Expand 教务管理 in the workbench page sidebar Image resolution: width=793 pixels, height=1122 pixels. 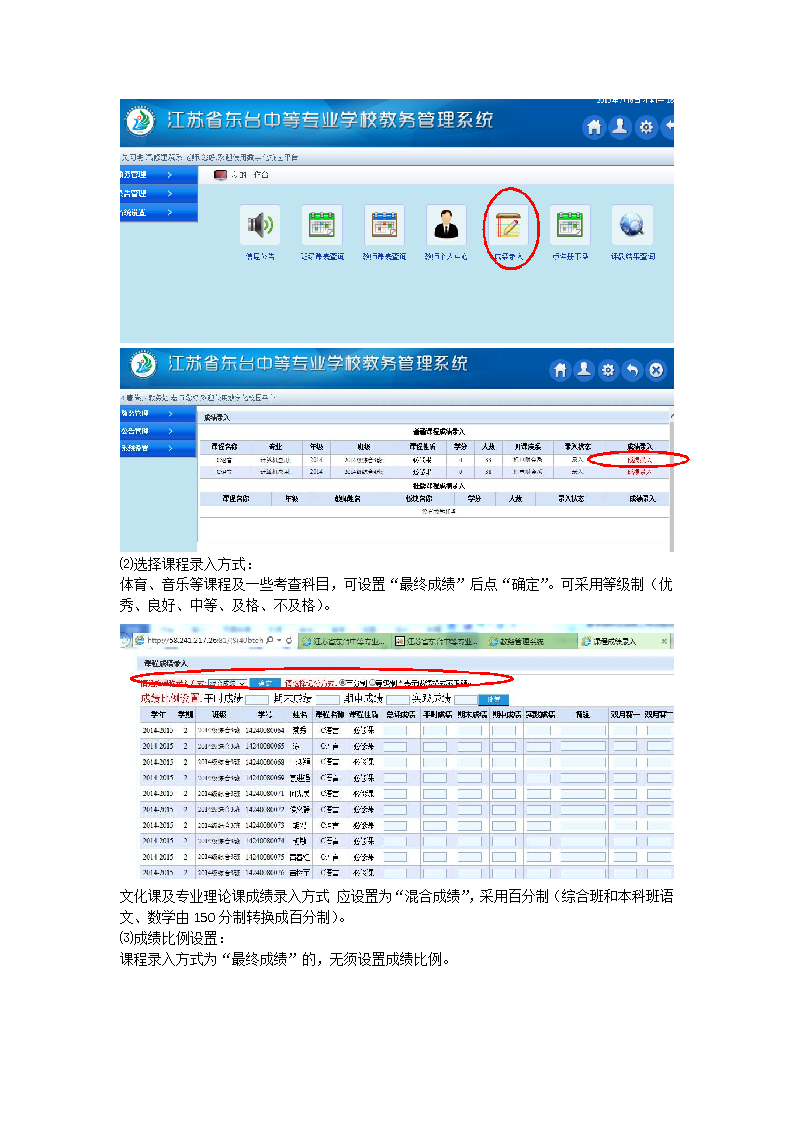point(158,175)
